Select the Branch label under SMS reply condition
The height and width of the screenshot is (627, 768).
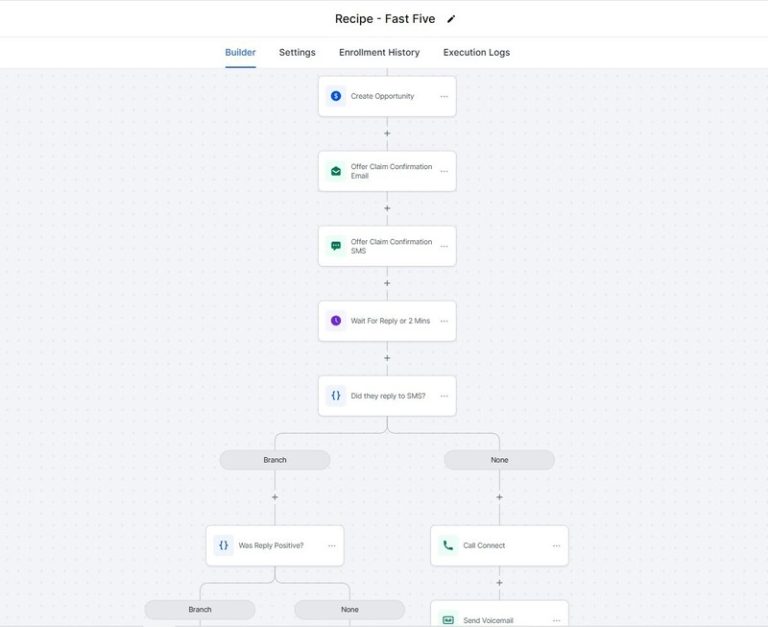pos(275,460)
